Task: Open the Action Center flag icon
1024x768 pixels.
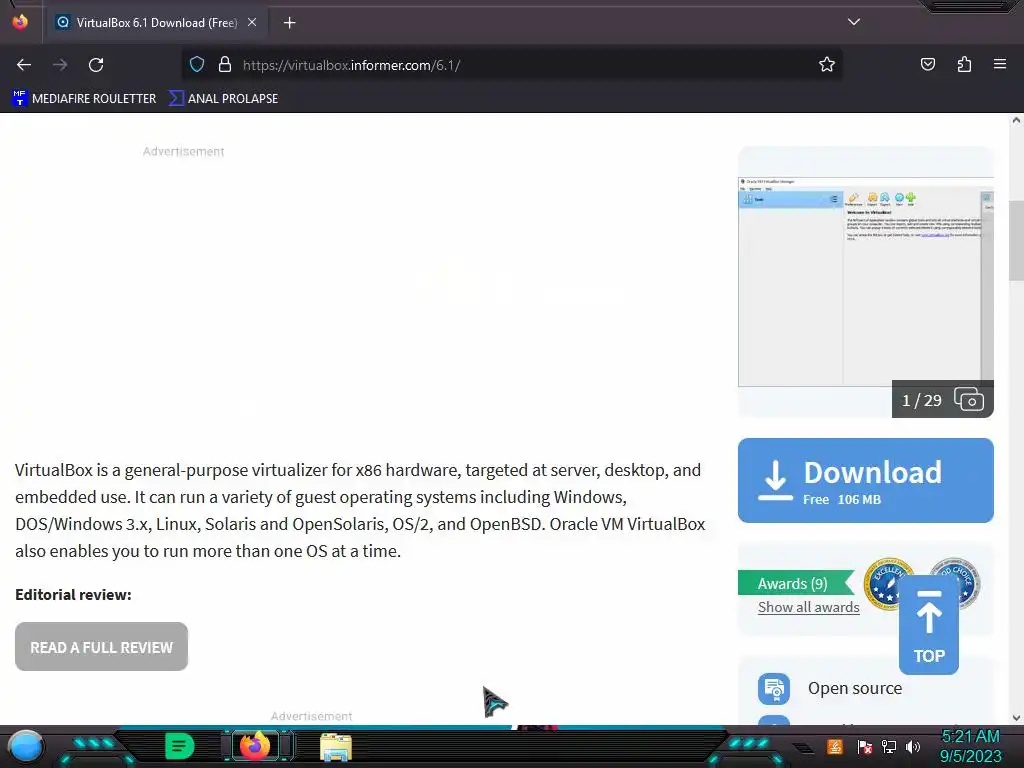Action: [864, 746]
